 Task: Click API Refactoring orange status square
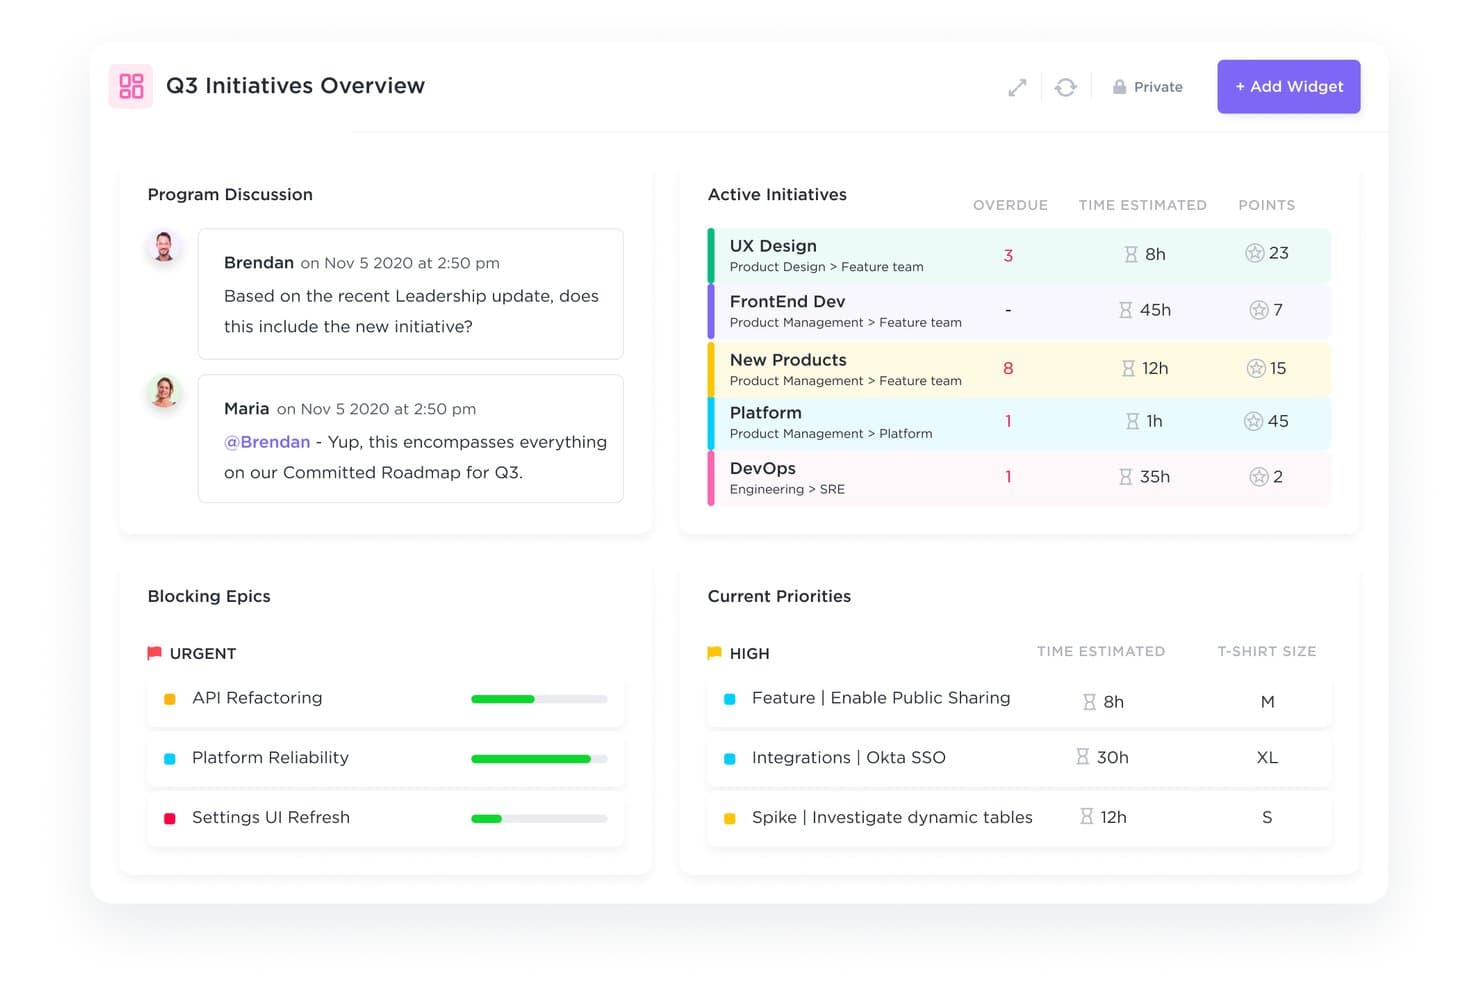170,699
